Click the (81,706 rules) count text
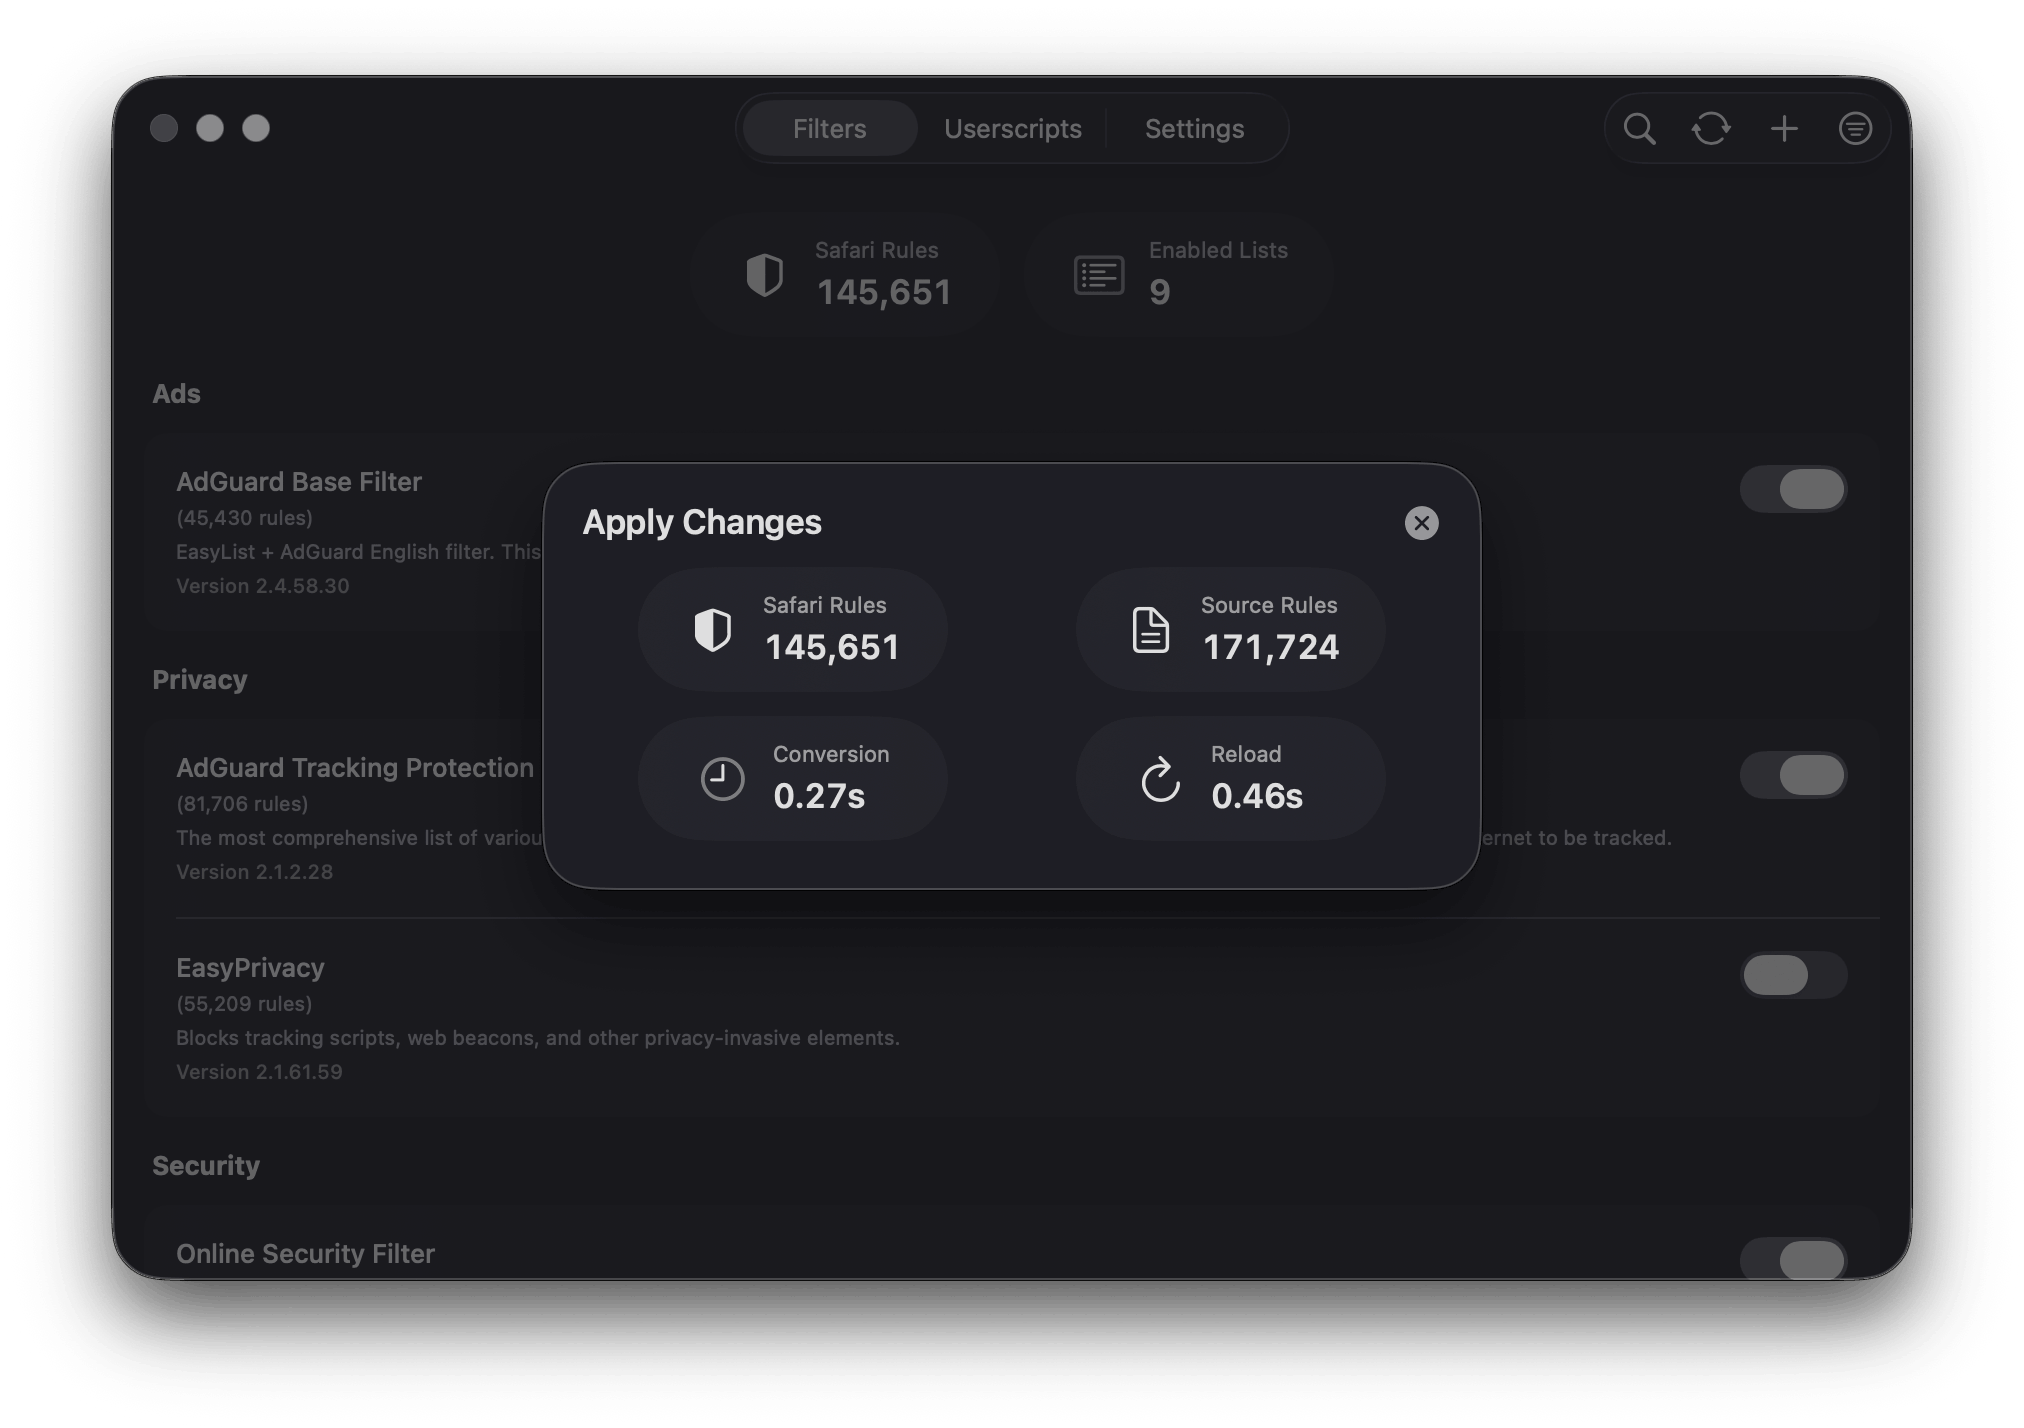 pyautogui.click(x=242, y=804)
